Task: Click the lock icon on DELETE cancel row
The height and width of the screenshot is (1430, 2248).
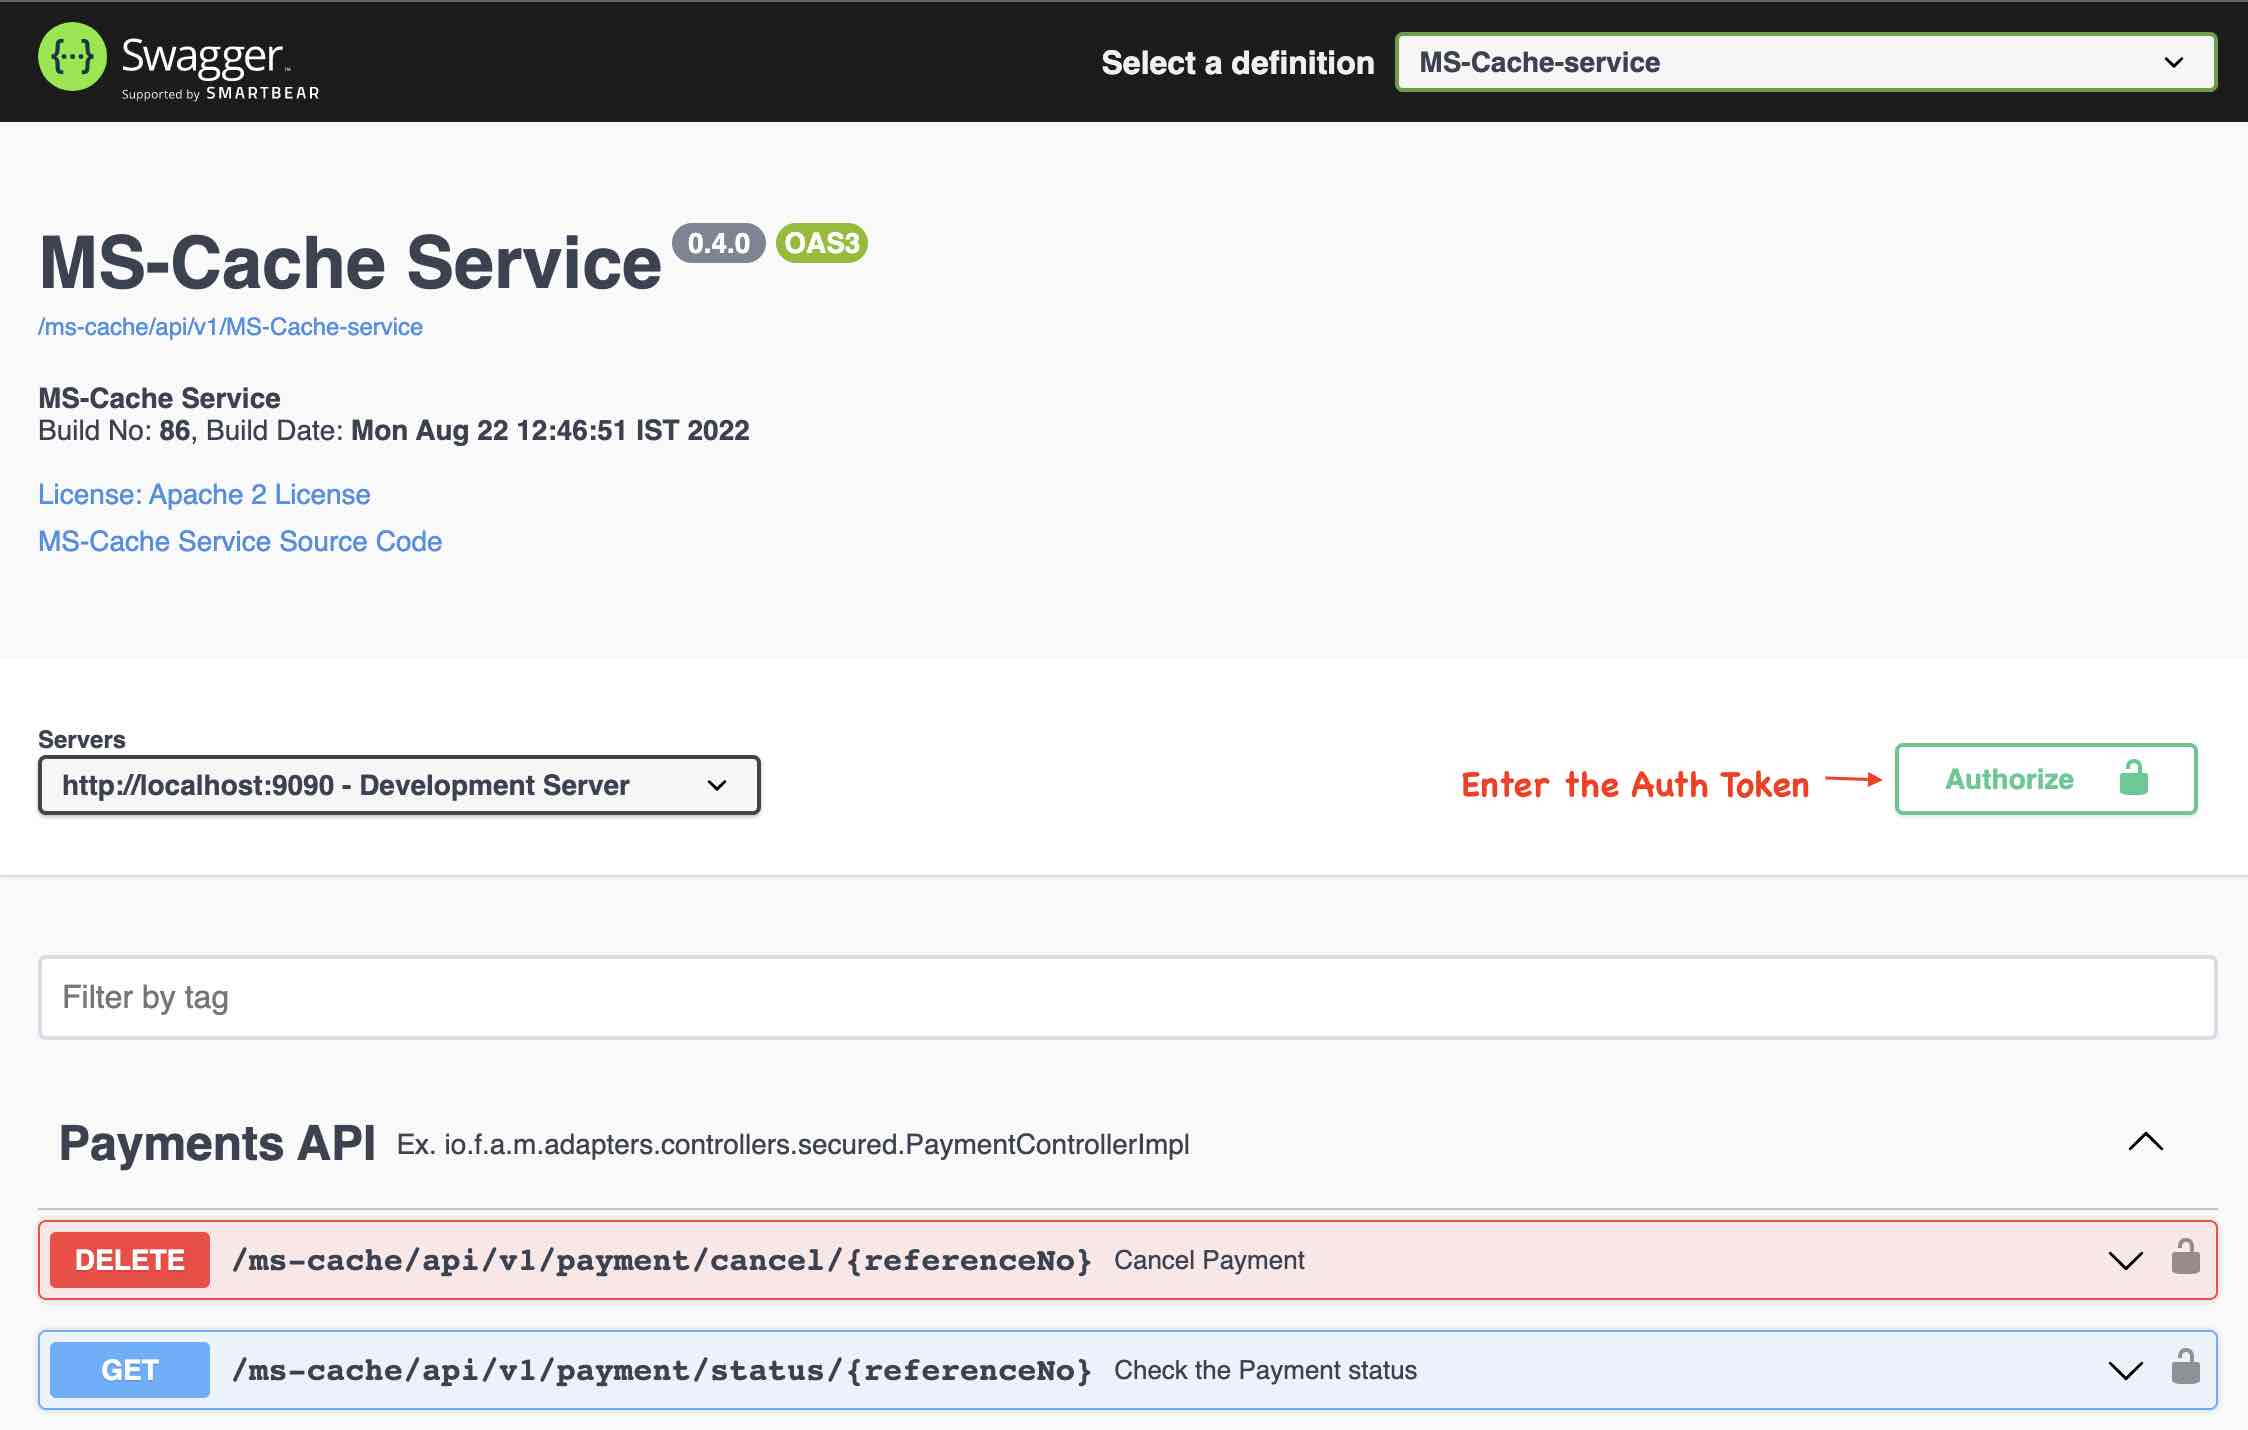Action: [x=2185, y=1258]
